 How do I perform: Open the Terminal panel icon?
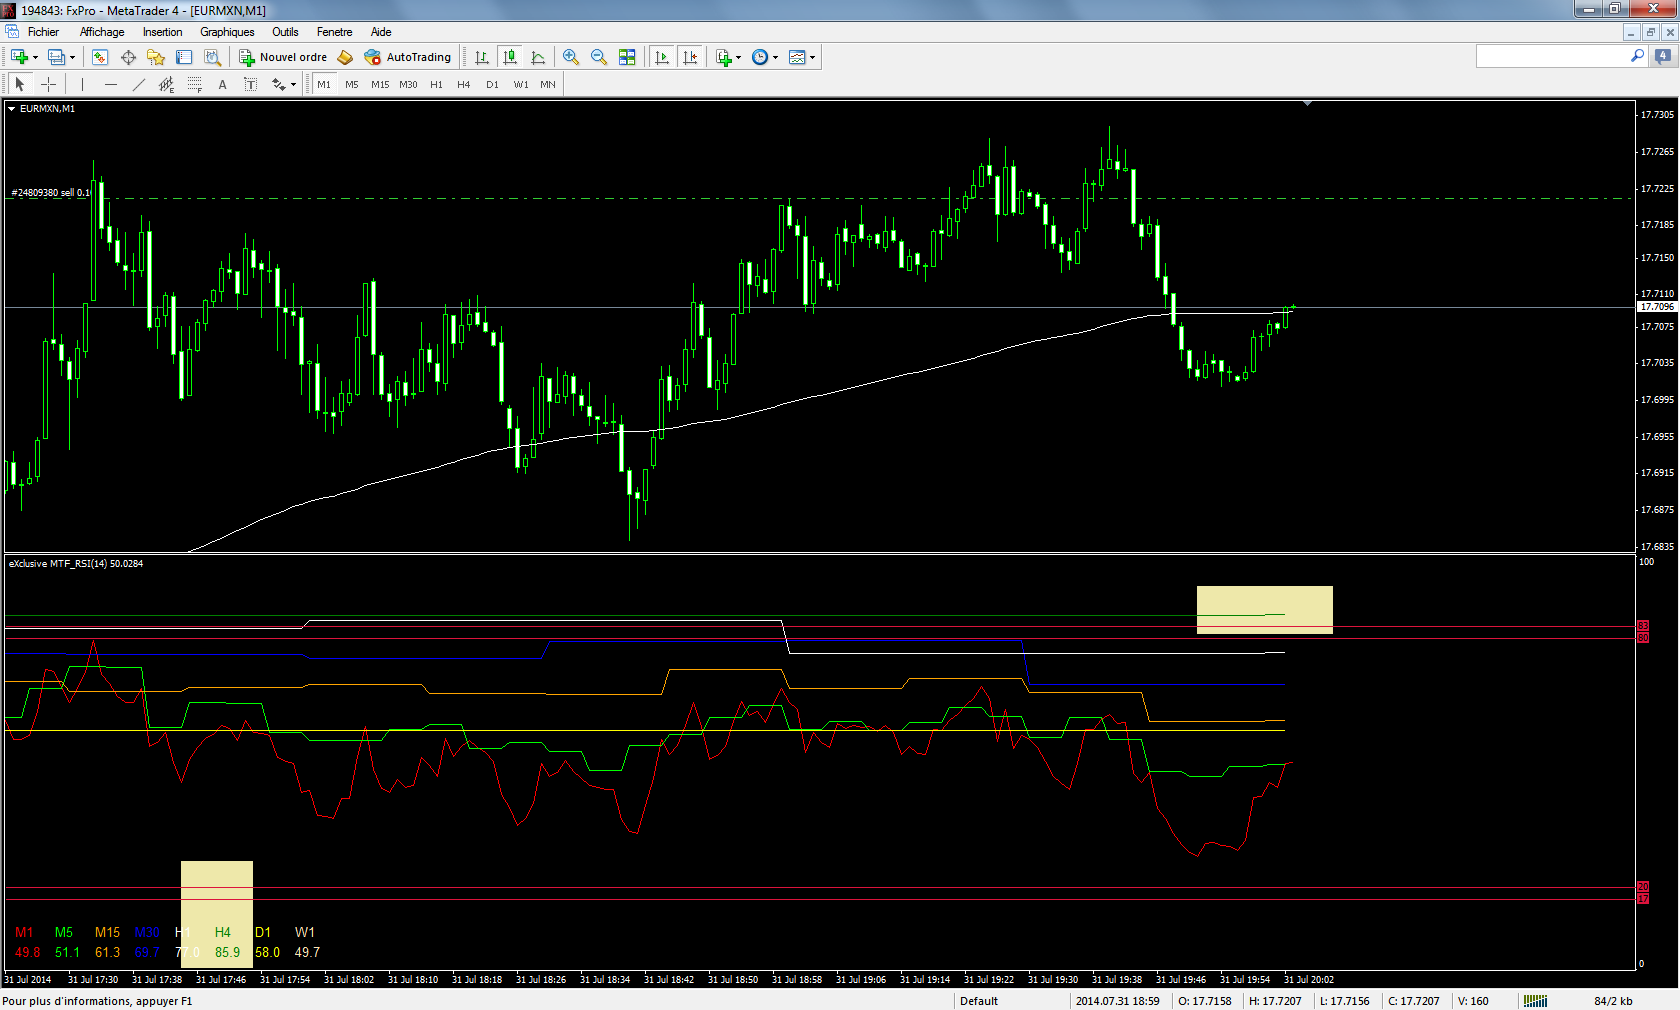click(184, 57)
